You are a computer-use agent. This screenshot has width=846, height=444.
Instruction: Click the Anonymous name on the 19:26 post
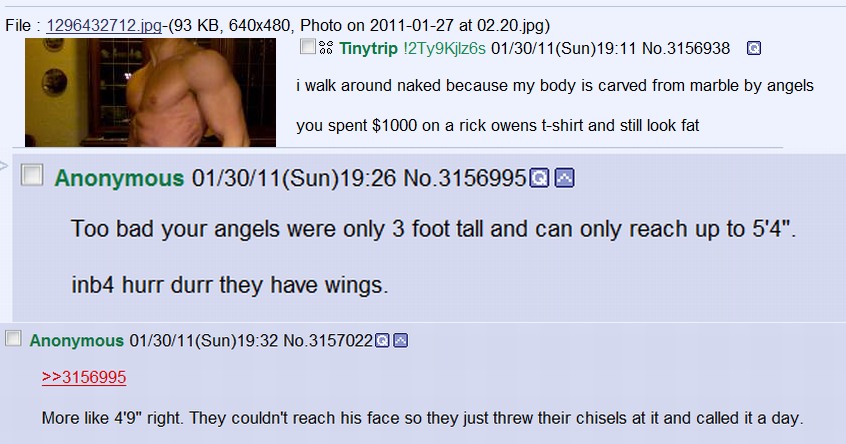point(119,178)
